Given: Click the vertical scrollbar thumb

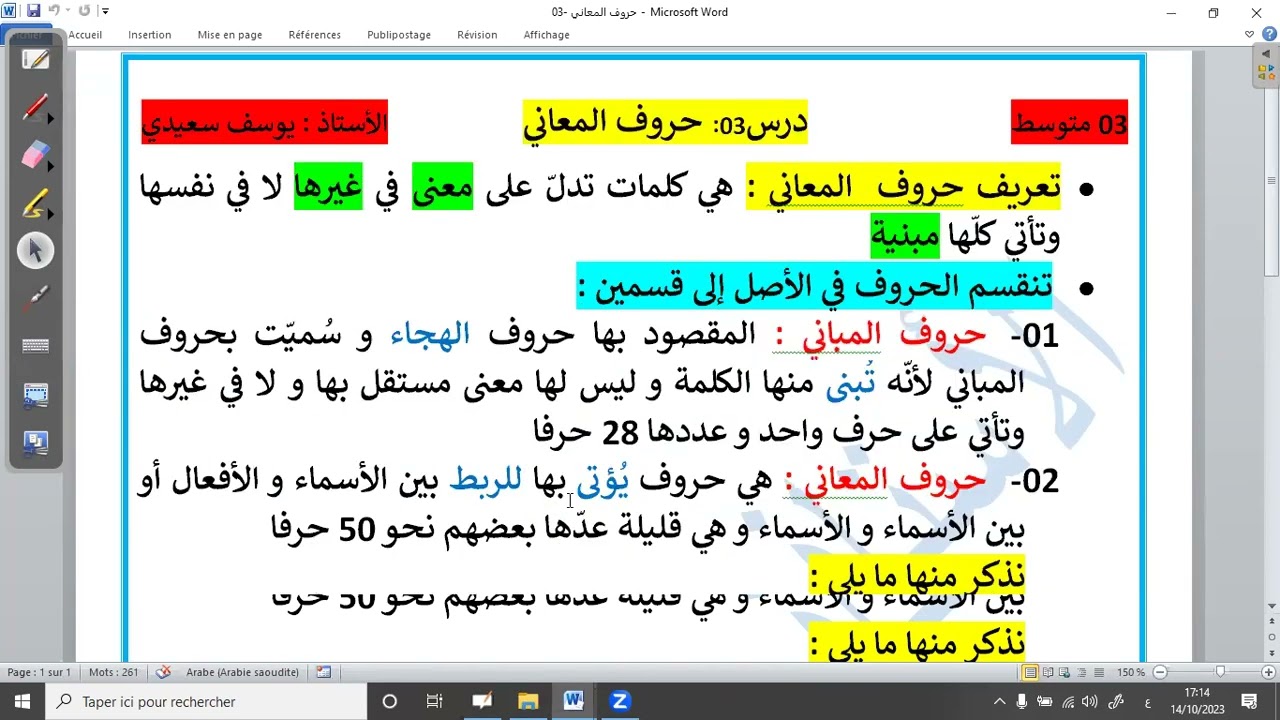Looking at the screenshot, I should click(x=1272, y=180).
